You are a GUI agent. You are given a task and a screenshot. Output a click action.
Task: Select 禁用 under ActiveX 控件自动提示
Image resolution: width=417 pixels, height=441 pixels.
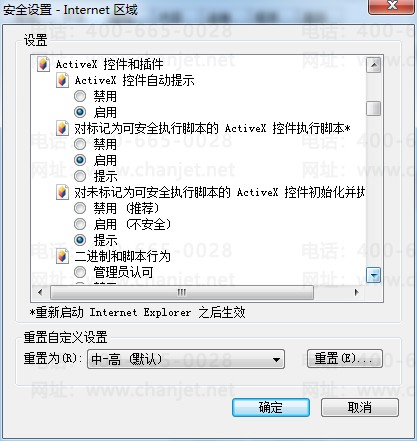[80, 96]
